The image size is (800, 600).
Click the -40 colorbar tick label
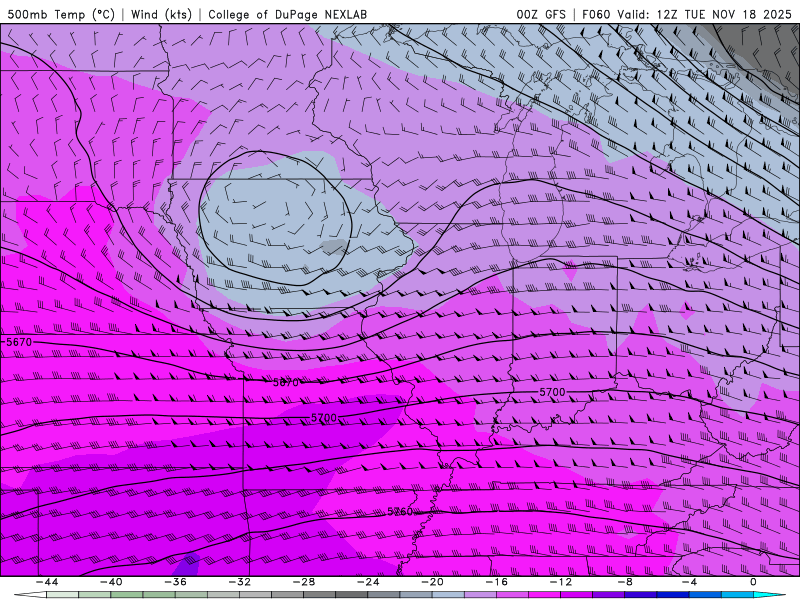pyautogui.click(x=111, y=582)
